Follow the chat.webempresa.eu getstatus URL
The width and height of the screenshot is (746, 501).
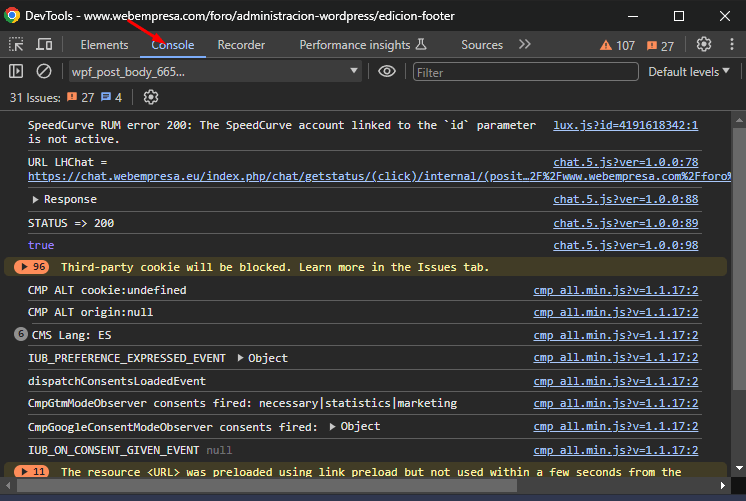(x=379, y=176)
